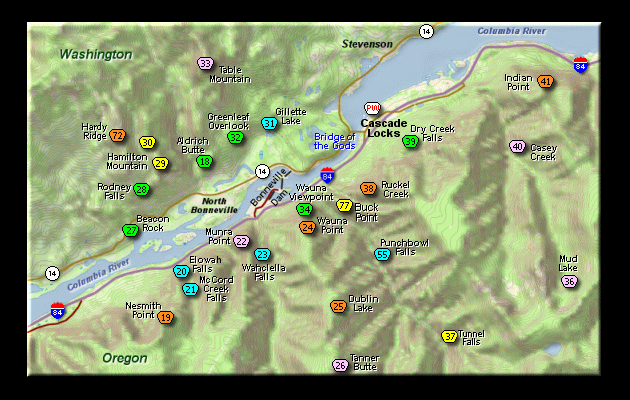Click marker 40 for Casey Creek
This screenshot has width=630, height=400.
[x=517, y=146]
